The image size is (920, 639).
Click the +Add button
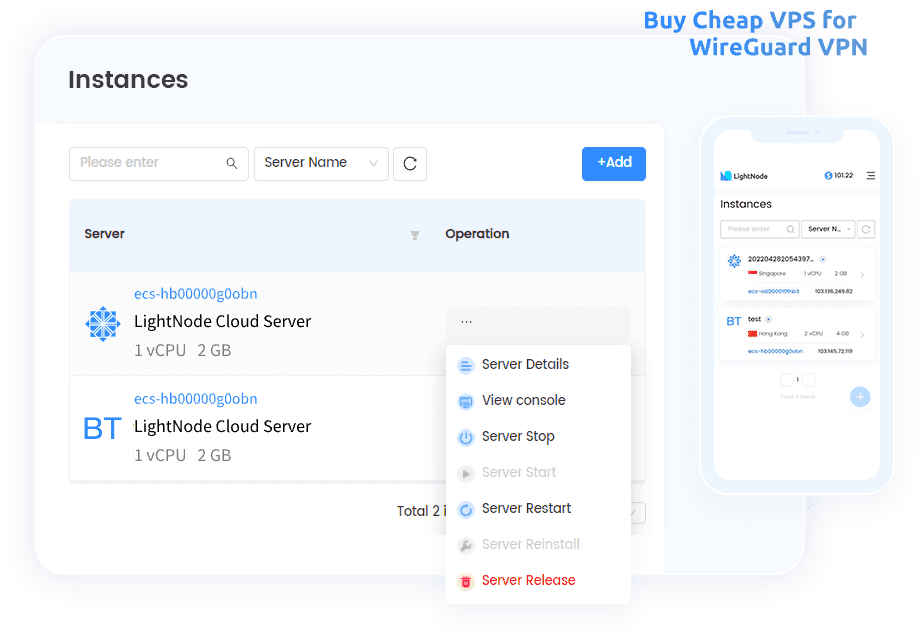point(614,164)
